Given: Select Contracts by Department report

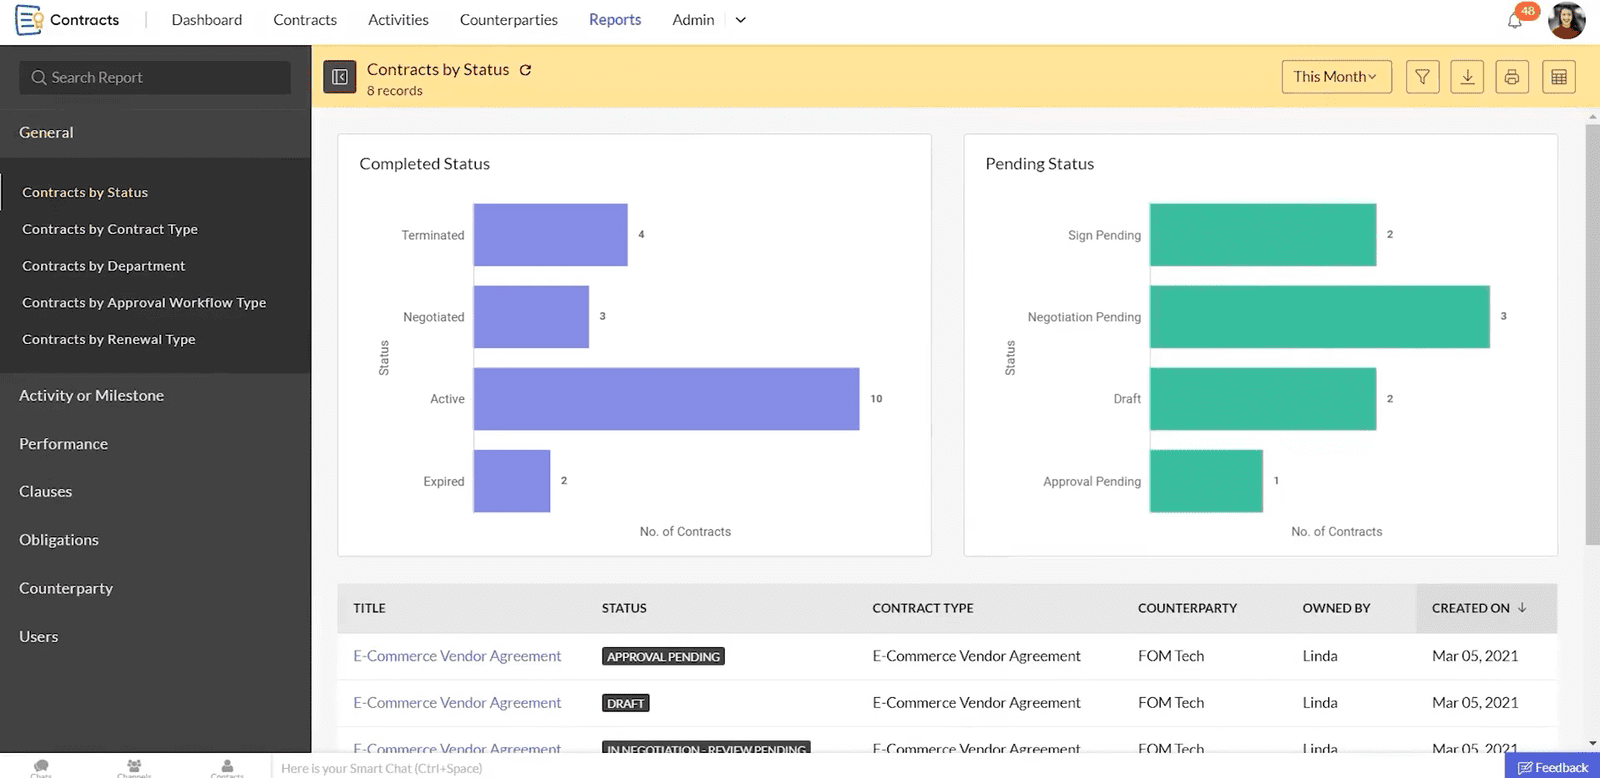Looking at the screenshot, I should tap(104, 266).
